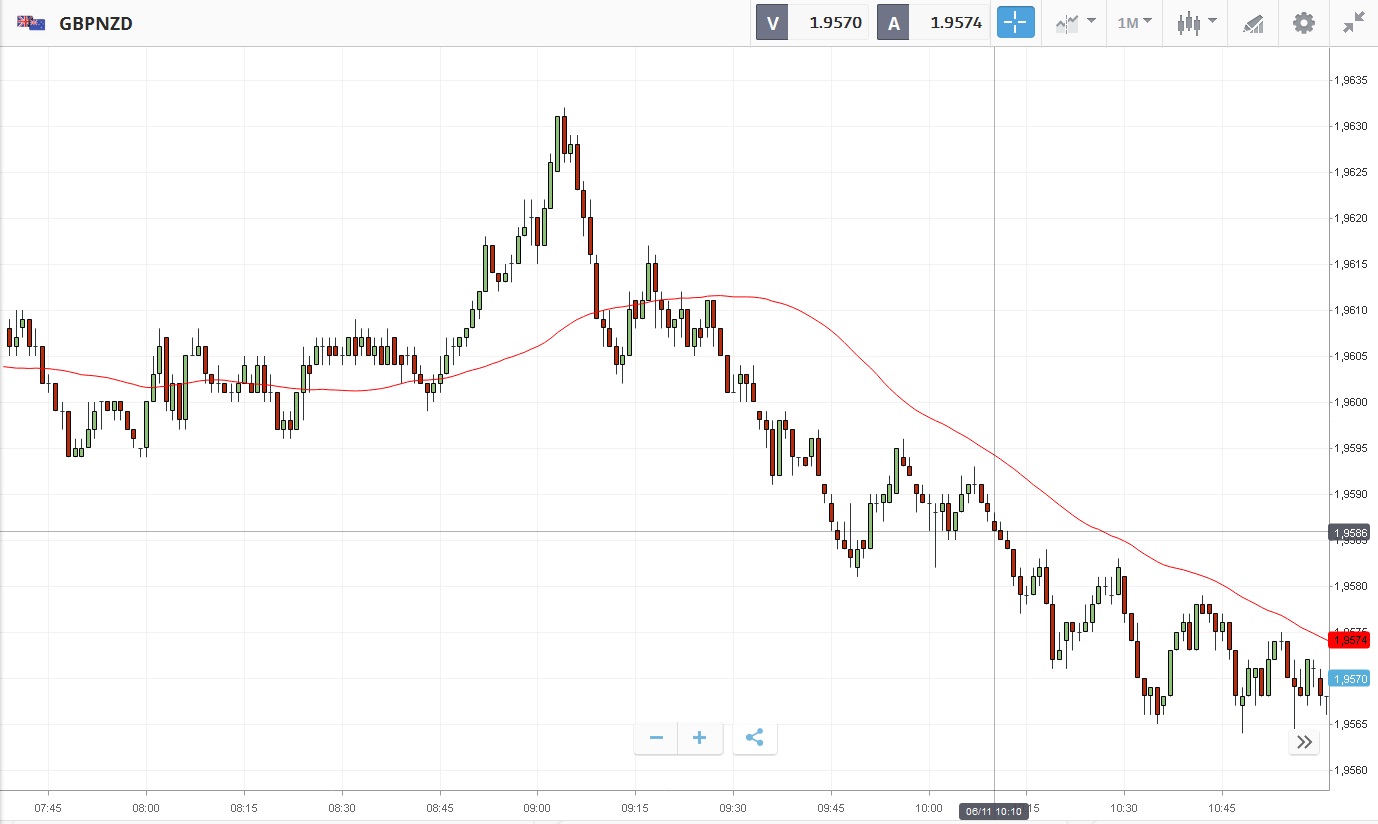Expand the 1M timeframe dropdown
Image resolution: width=1378 pixels, height=824 pixels.
[1134, 22]
